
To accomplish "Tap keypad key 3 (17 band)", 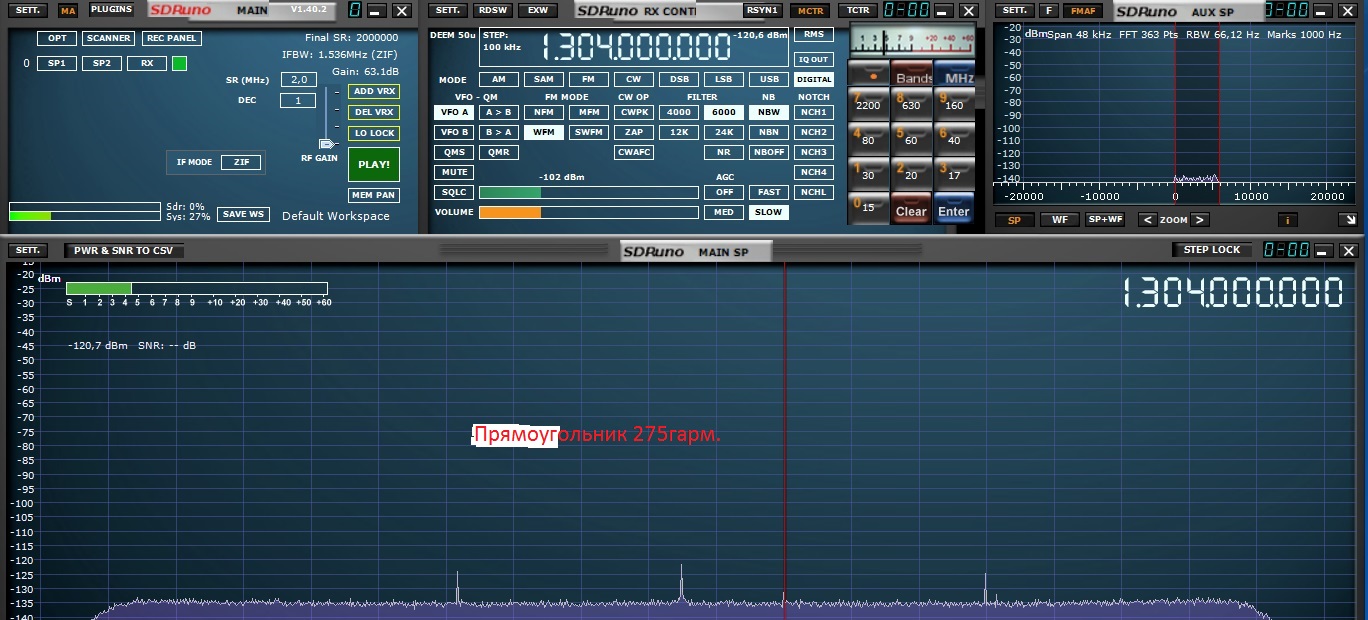I will point(954,171).
